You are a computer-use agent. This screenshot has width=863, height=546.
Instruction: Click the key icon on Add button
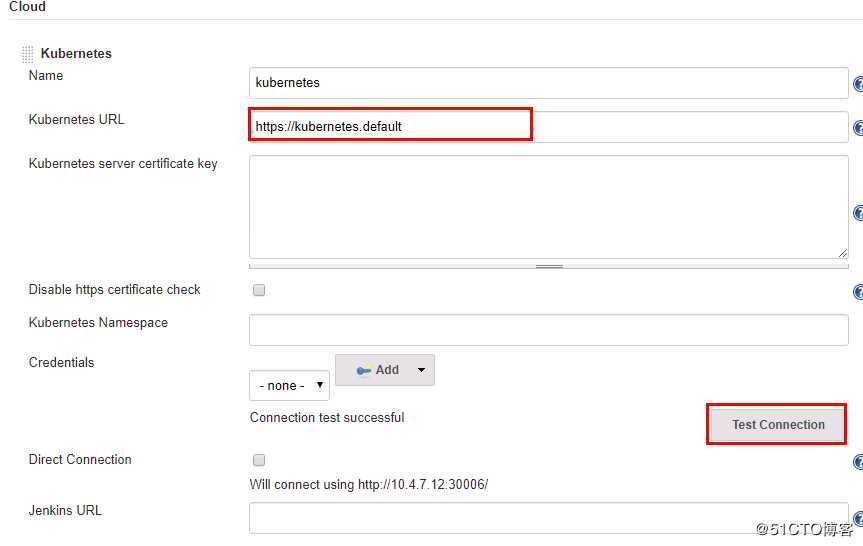coord(363,370)
